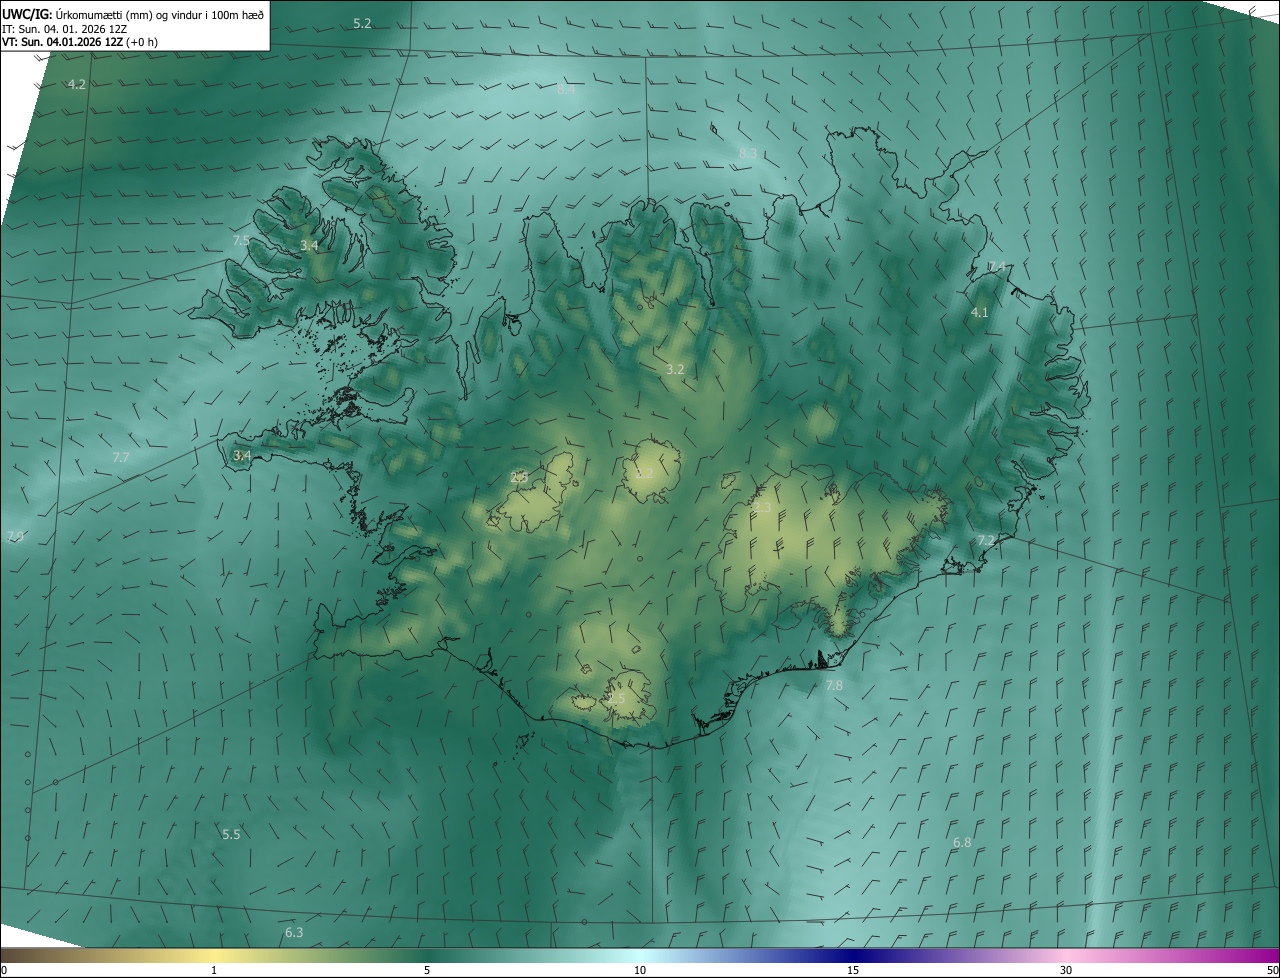The image size is (1280, 978).
Task: Click the 7.9 value label on the map
Action: 14,537
